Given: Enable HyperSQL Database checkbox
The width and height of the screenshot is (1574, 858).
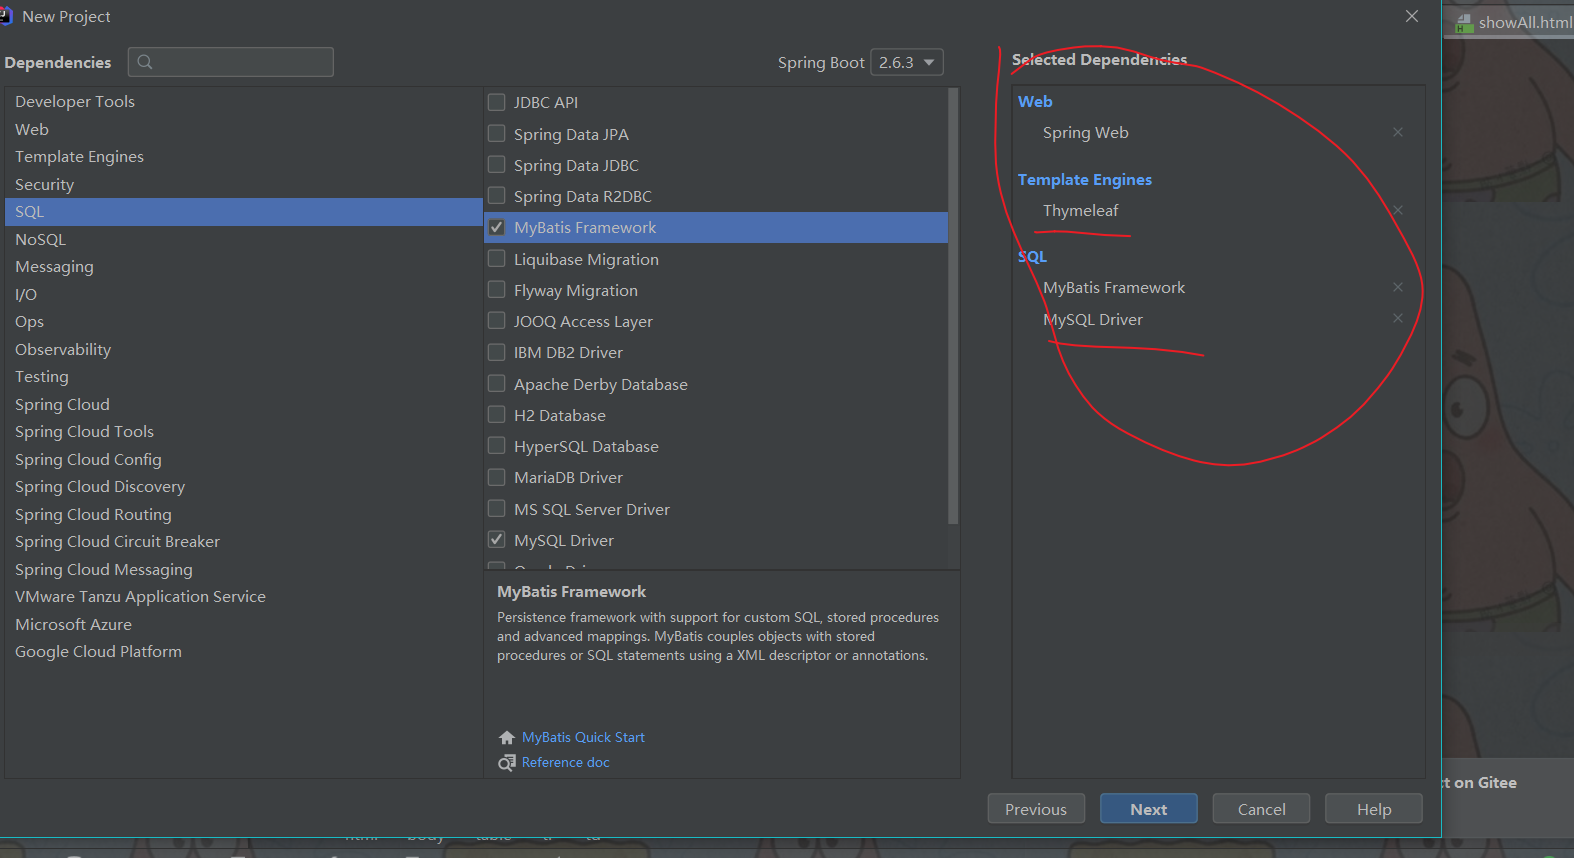Looking at the screenshot, I should click(x=496, y=445).
